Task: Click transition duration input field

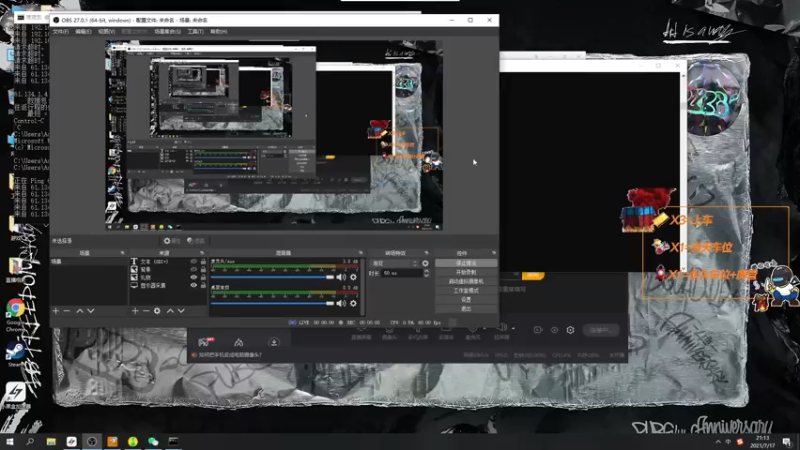Action: (403, 273)
